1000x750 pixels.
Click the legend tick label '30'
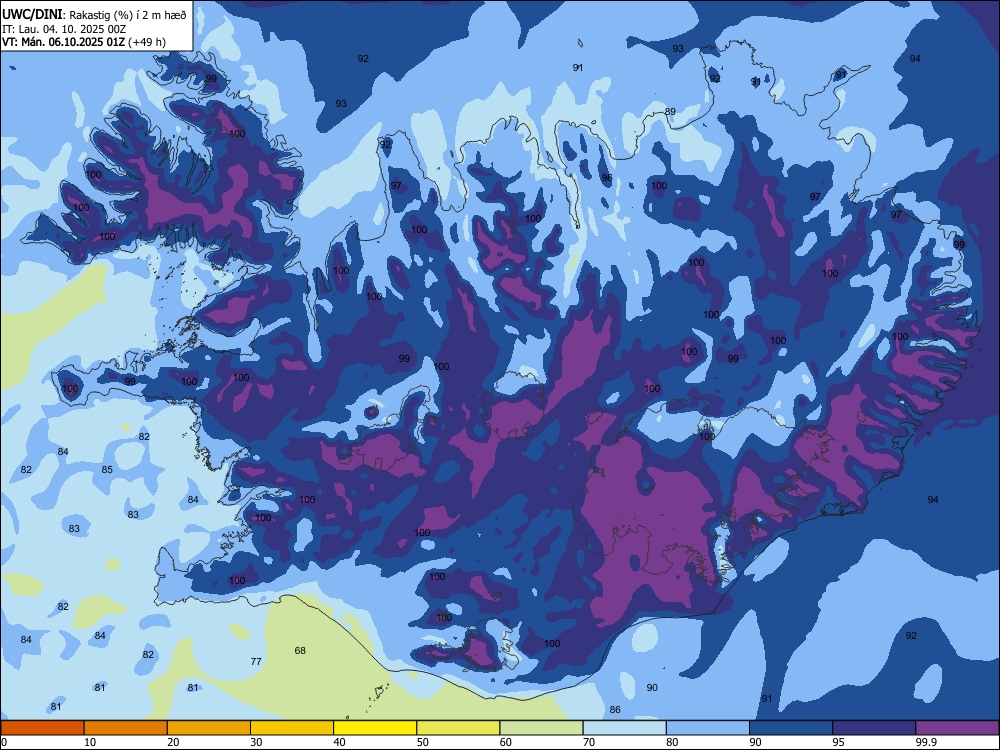(256, 742)
